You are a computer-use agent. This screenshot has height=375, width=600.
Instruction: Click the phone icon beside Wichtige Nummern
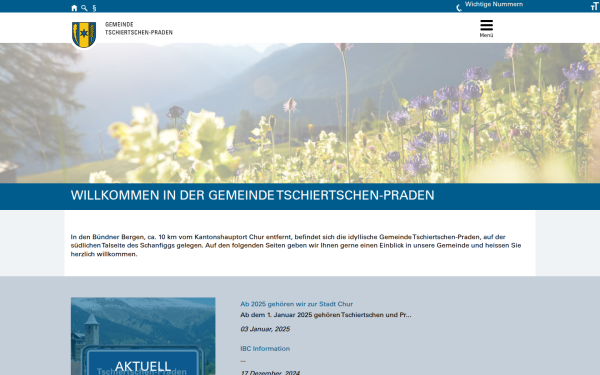(x=459, y=8)
